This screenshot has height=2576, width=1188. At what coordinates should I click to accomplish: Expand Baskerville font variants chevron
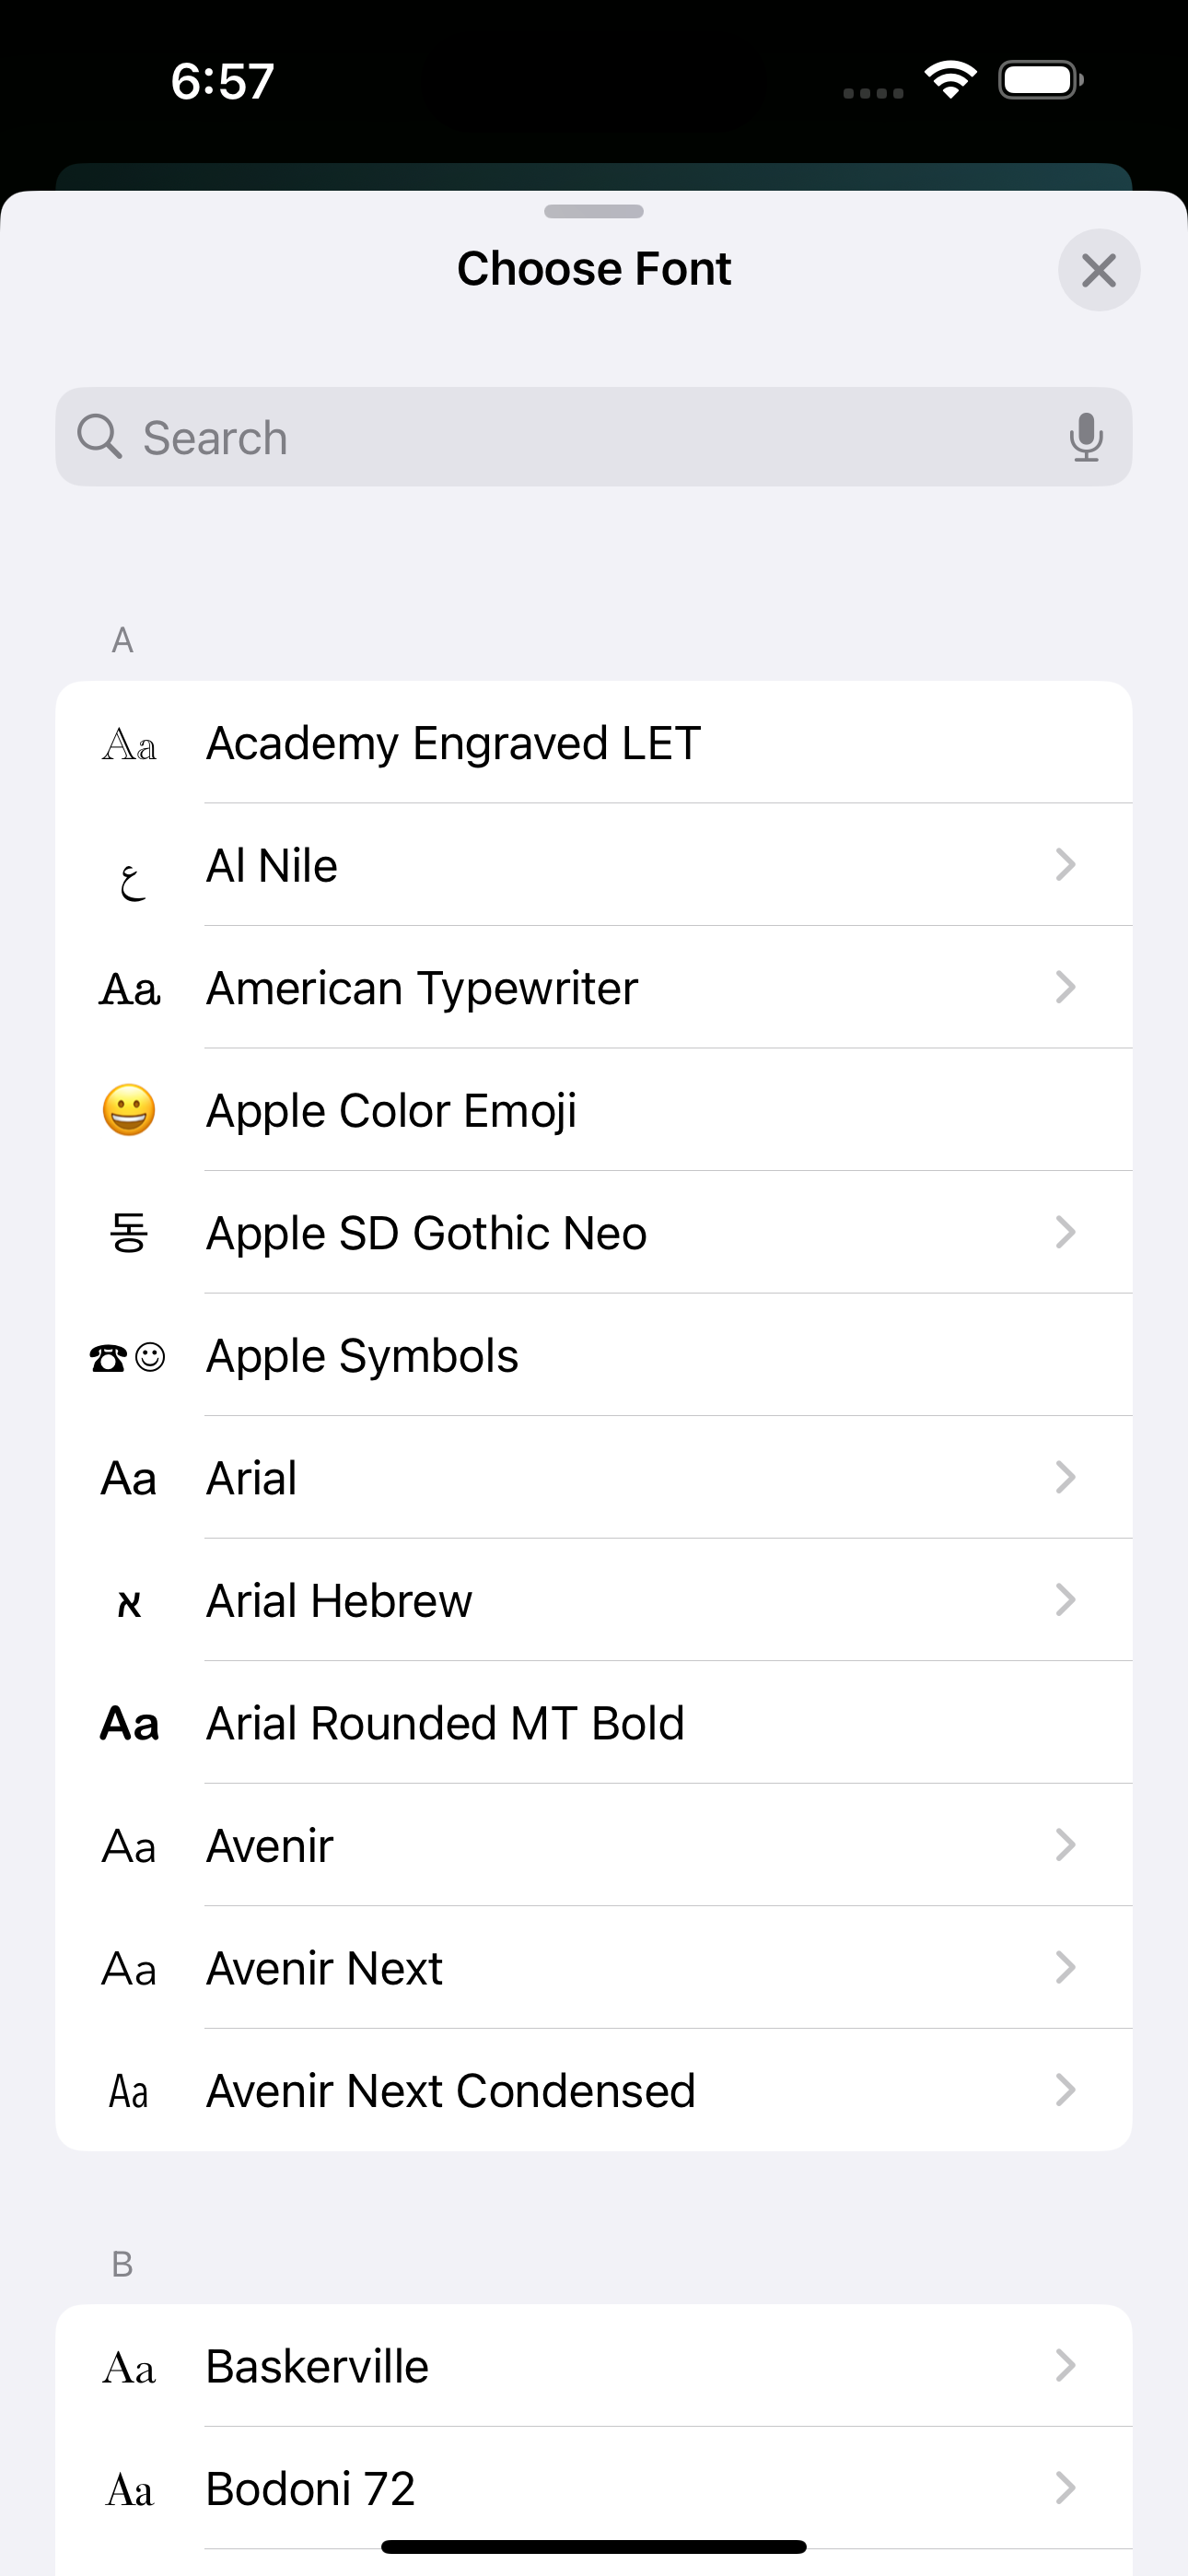click(x=1065, y=2366)
